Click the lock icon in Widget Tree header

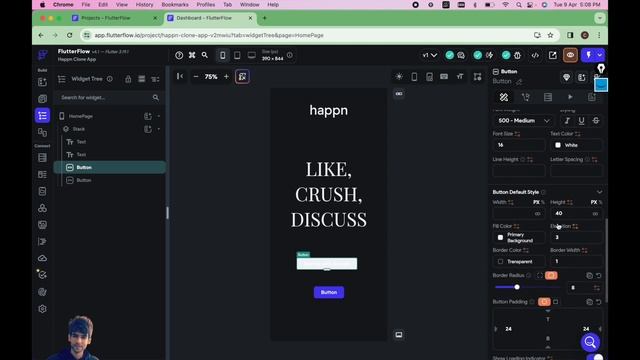[128, 79]
